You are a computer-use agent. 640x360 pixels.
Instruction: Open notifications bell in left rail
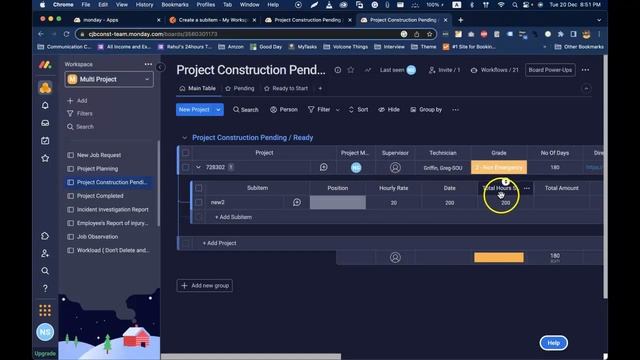pyautogui.click(x=45, y=105)
